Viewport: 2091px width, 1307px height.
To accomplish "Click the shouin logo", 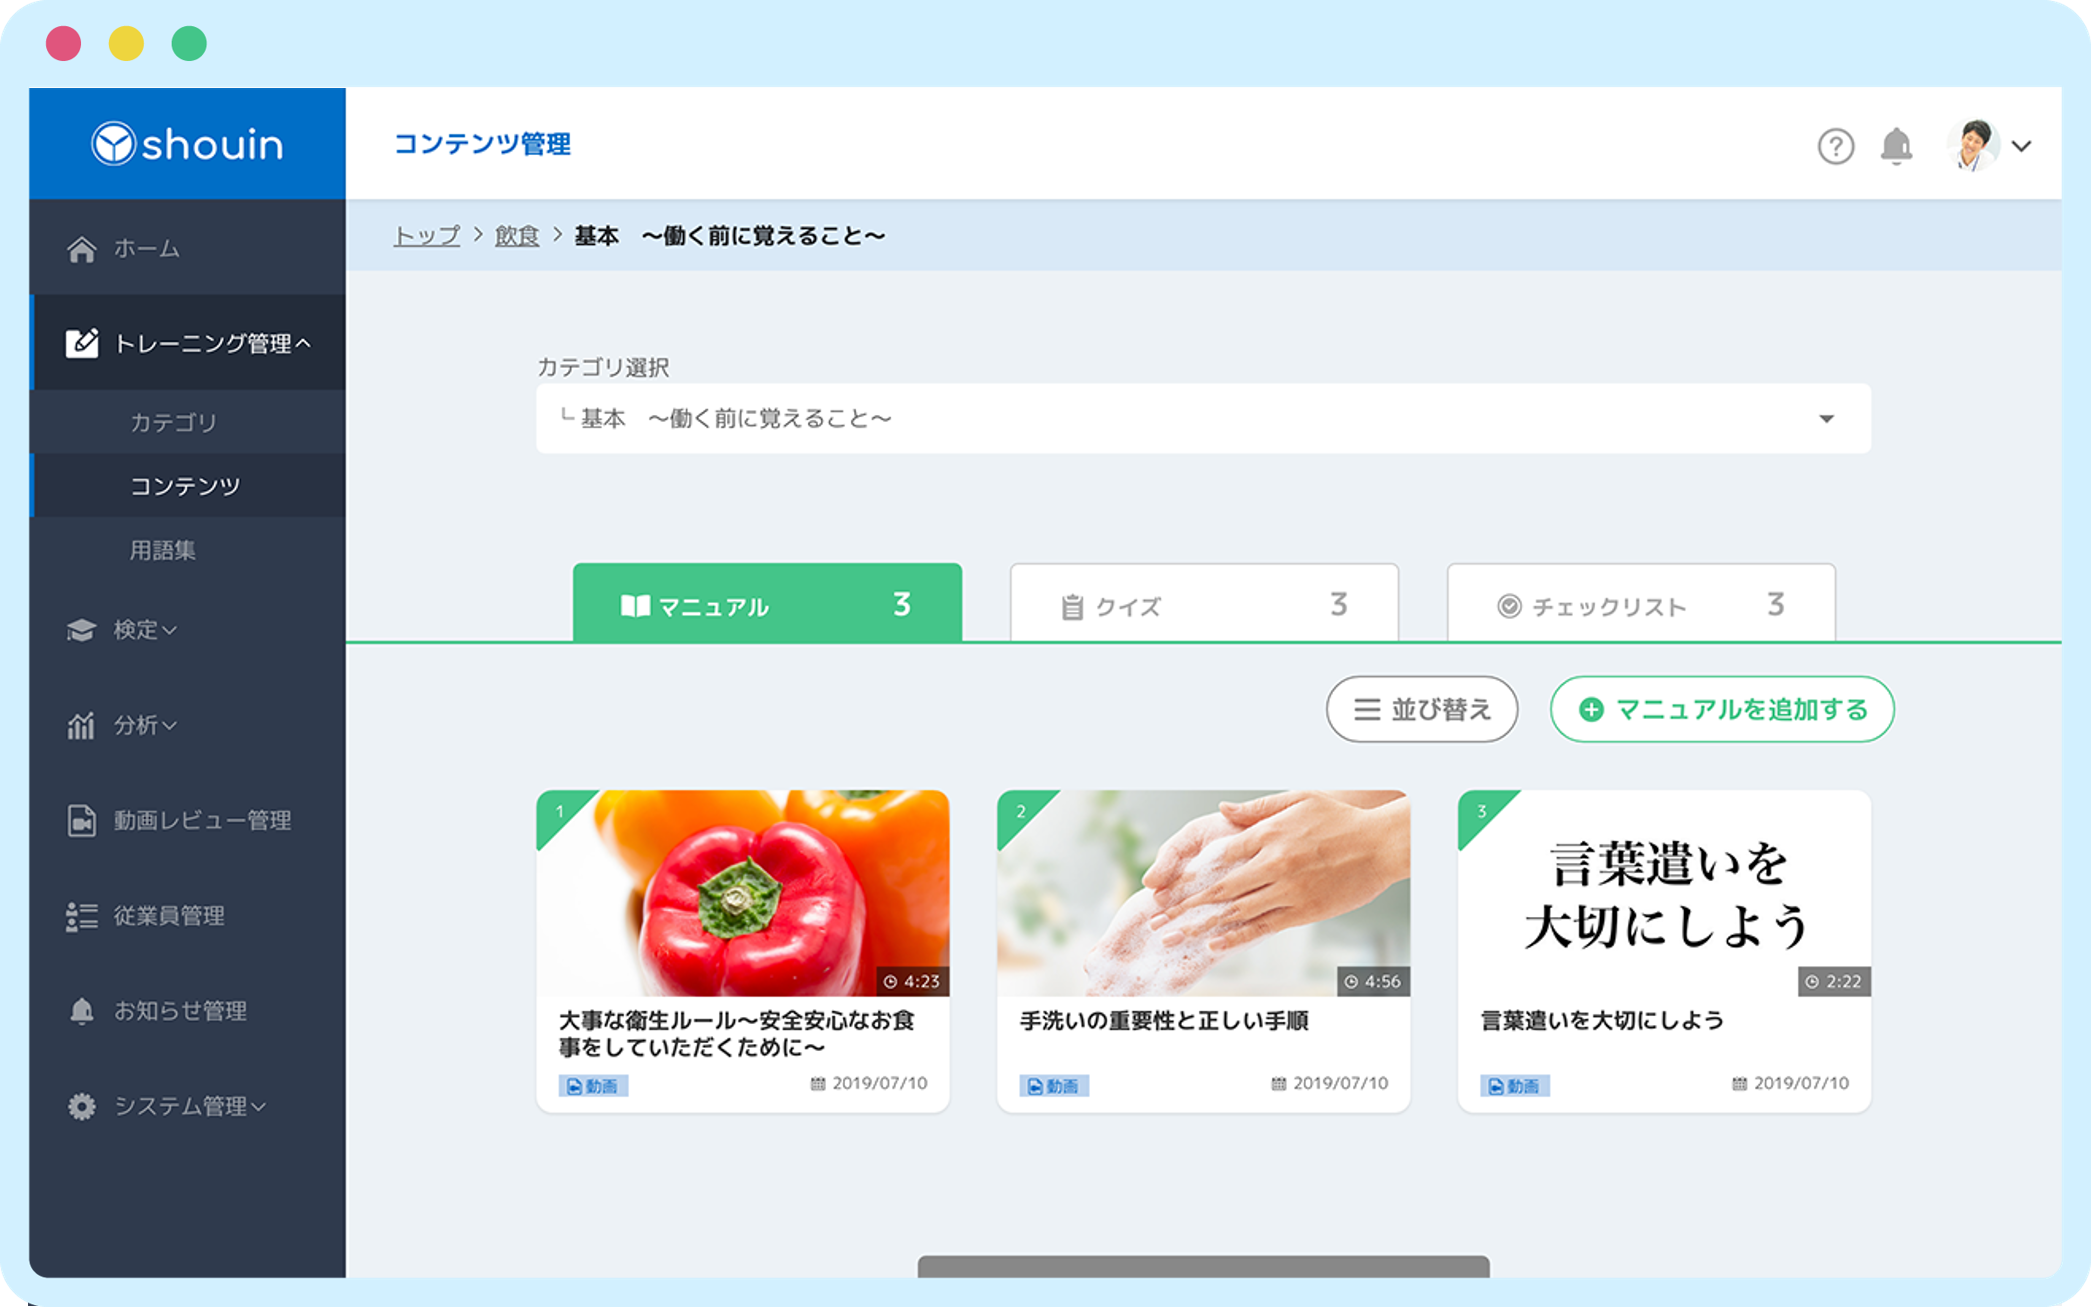I will [x=187, y=144].
